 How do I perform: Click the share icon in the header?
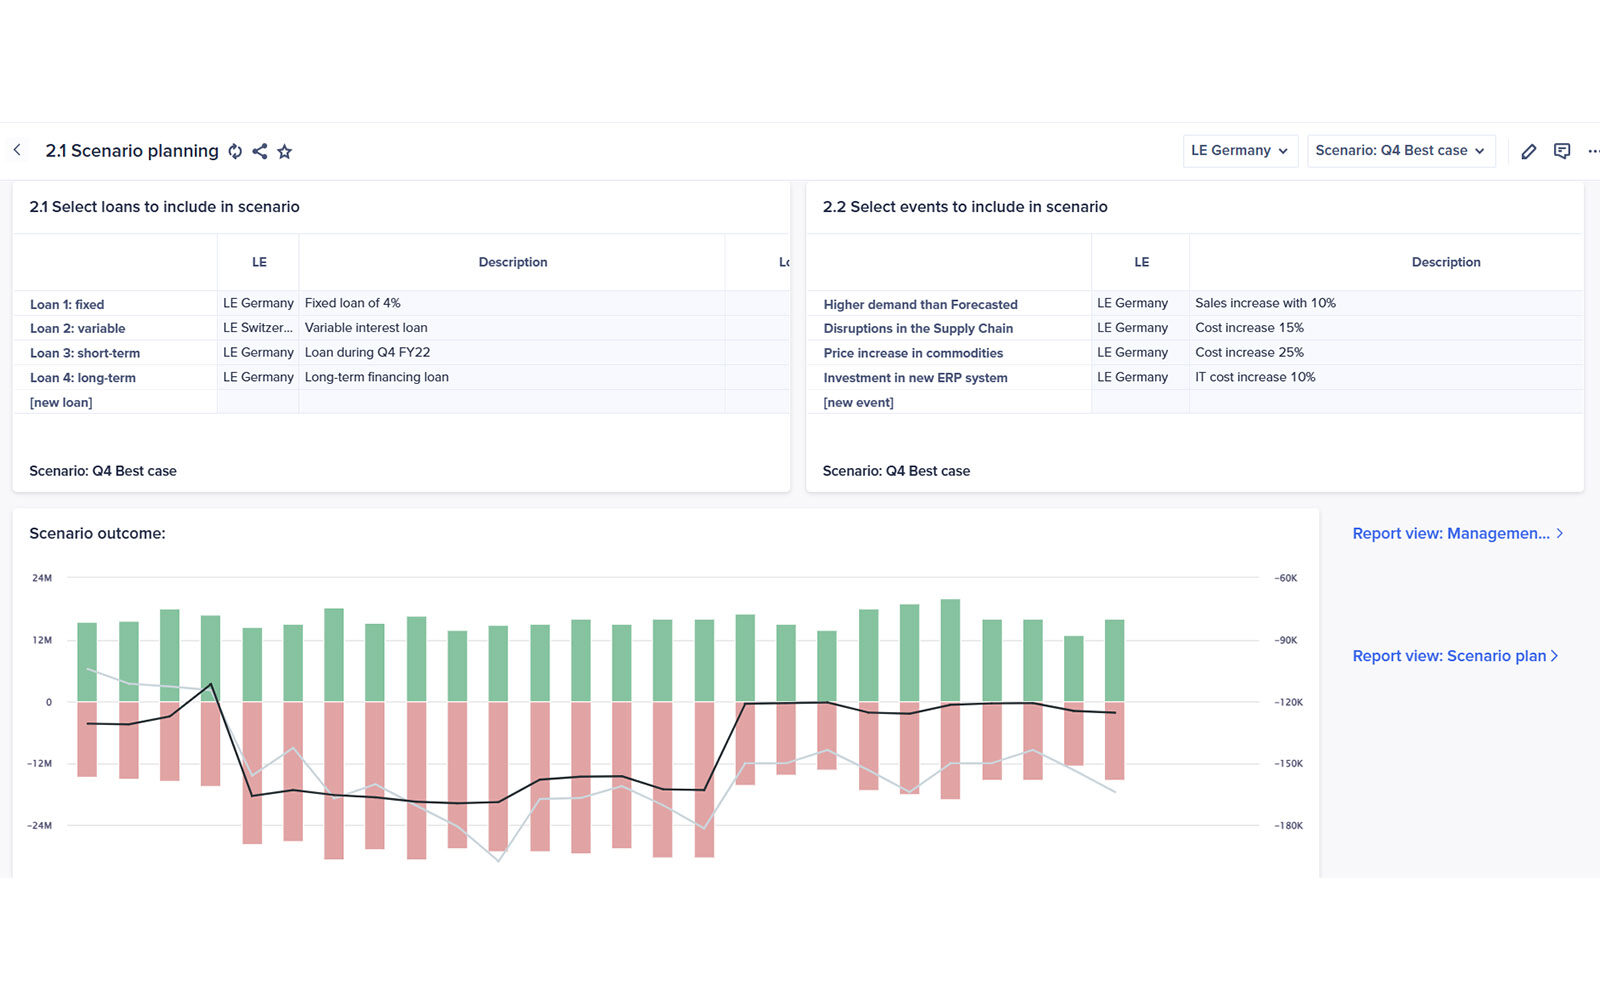click(x=260, y=151)
